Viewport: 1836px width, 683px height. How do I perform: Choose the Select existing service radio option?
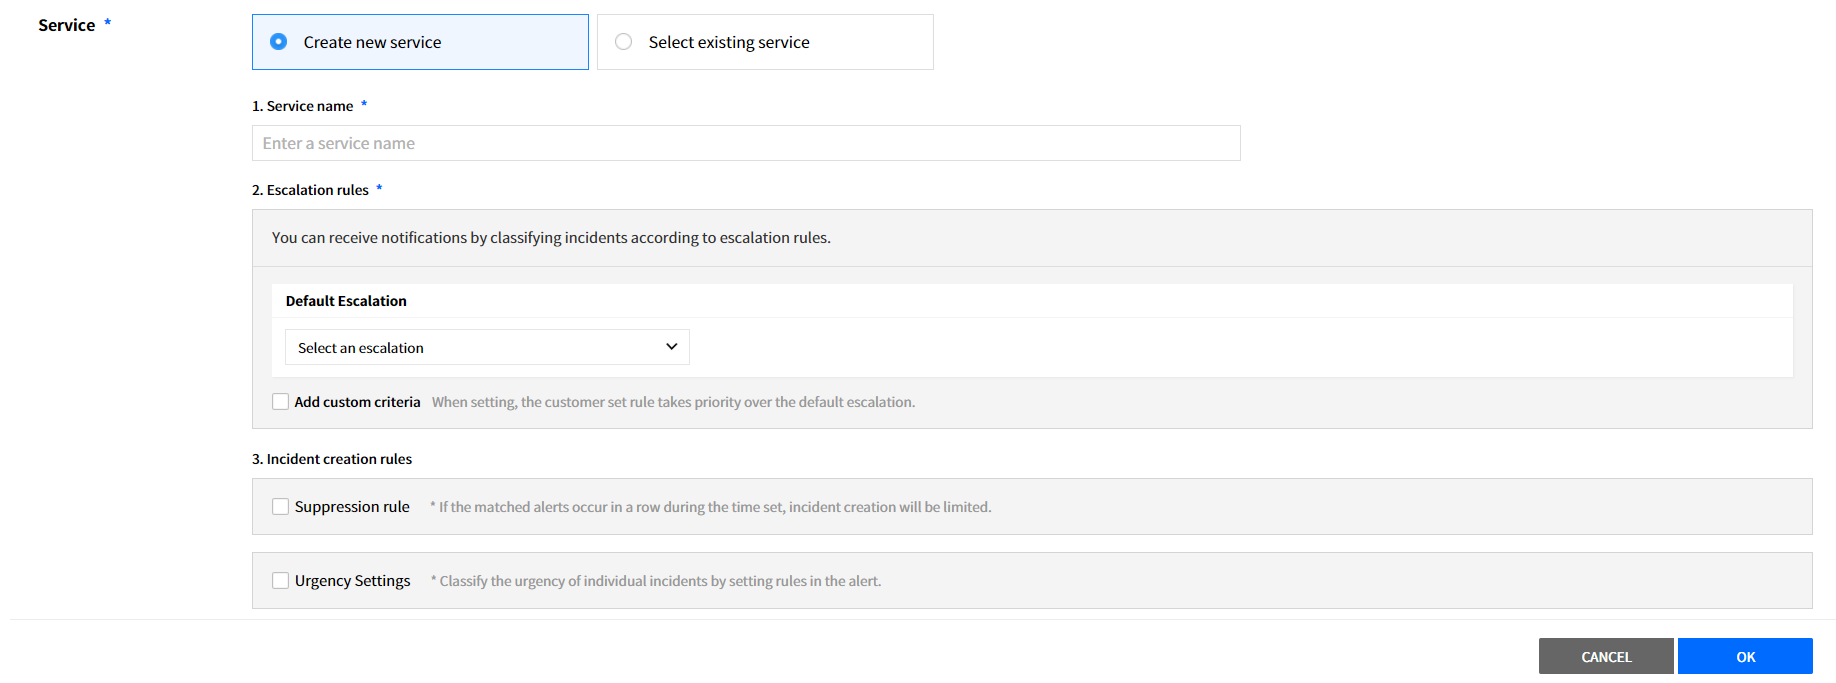624,42
